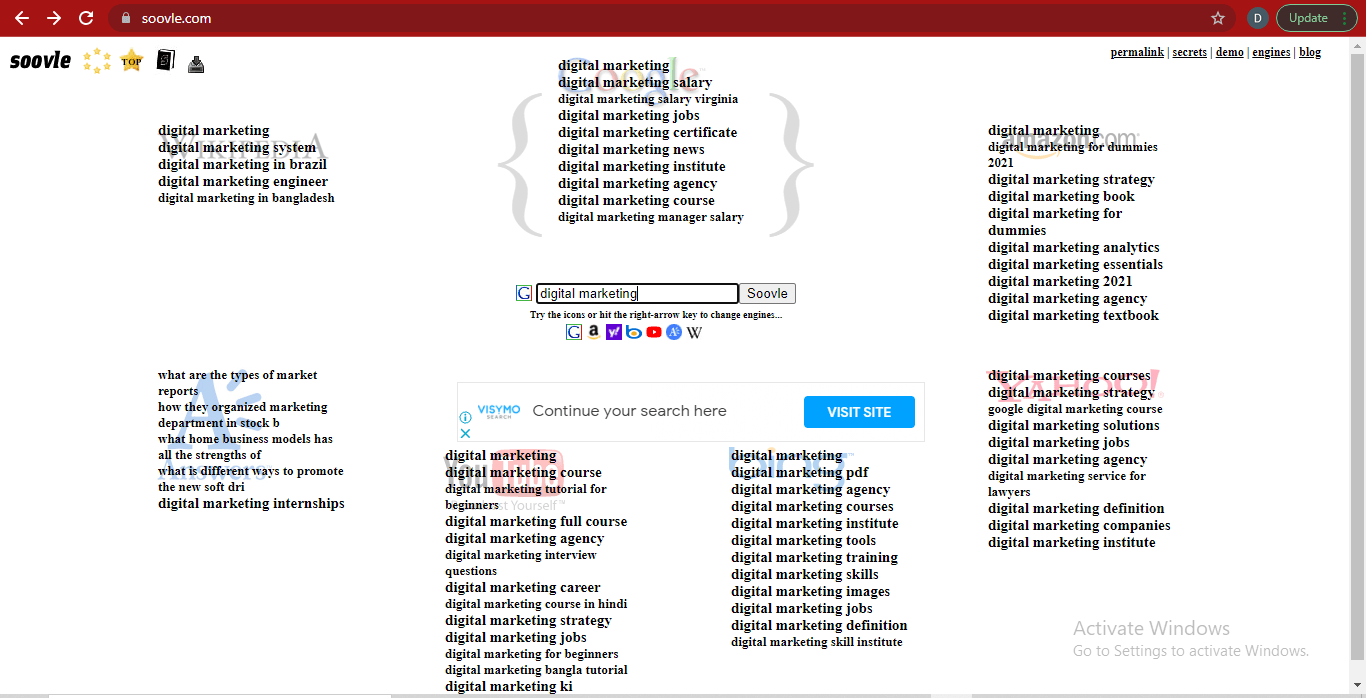Choose "digital marketing news" suggestion
The width and height of the screenshot is (1366, 698).
pyautogui.click(x=631, y=149)
